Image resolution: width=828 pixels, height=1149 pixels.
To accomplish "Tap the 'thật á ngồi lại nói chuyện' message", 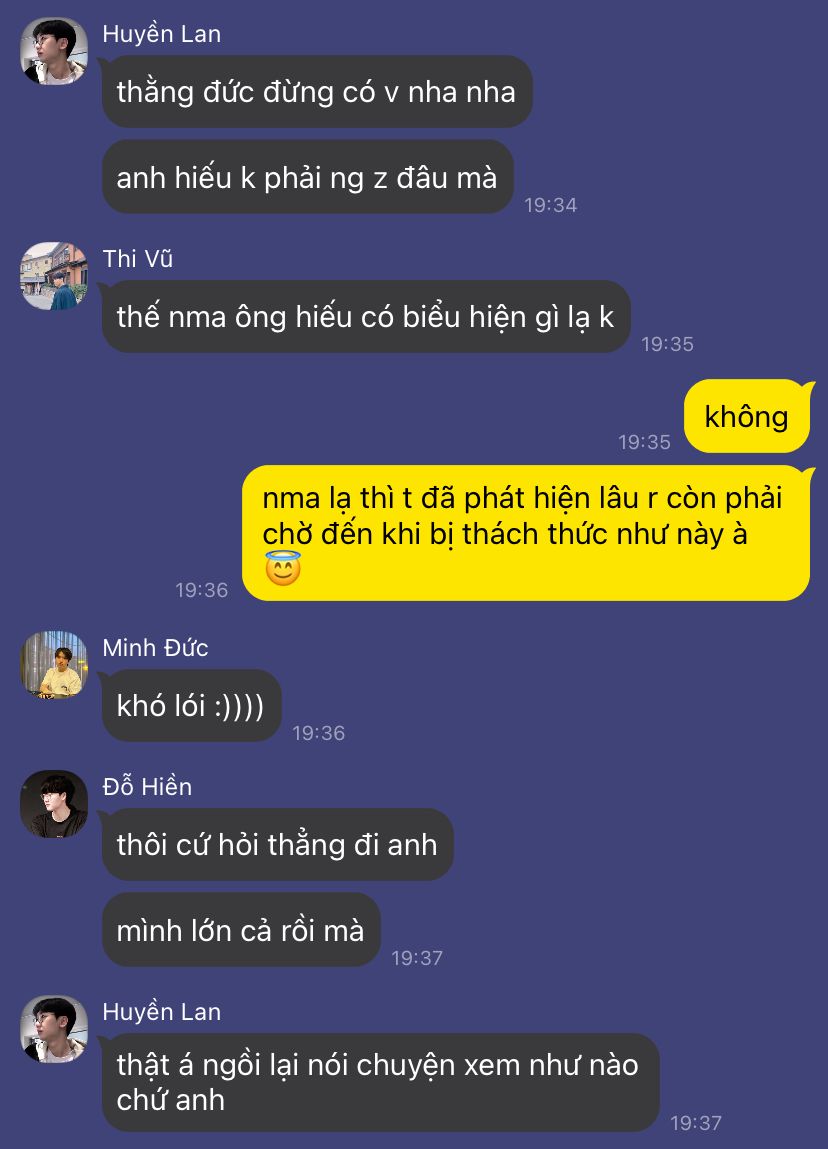I will click(380, 1082).
